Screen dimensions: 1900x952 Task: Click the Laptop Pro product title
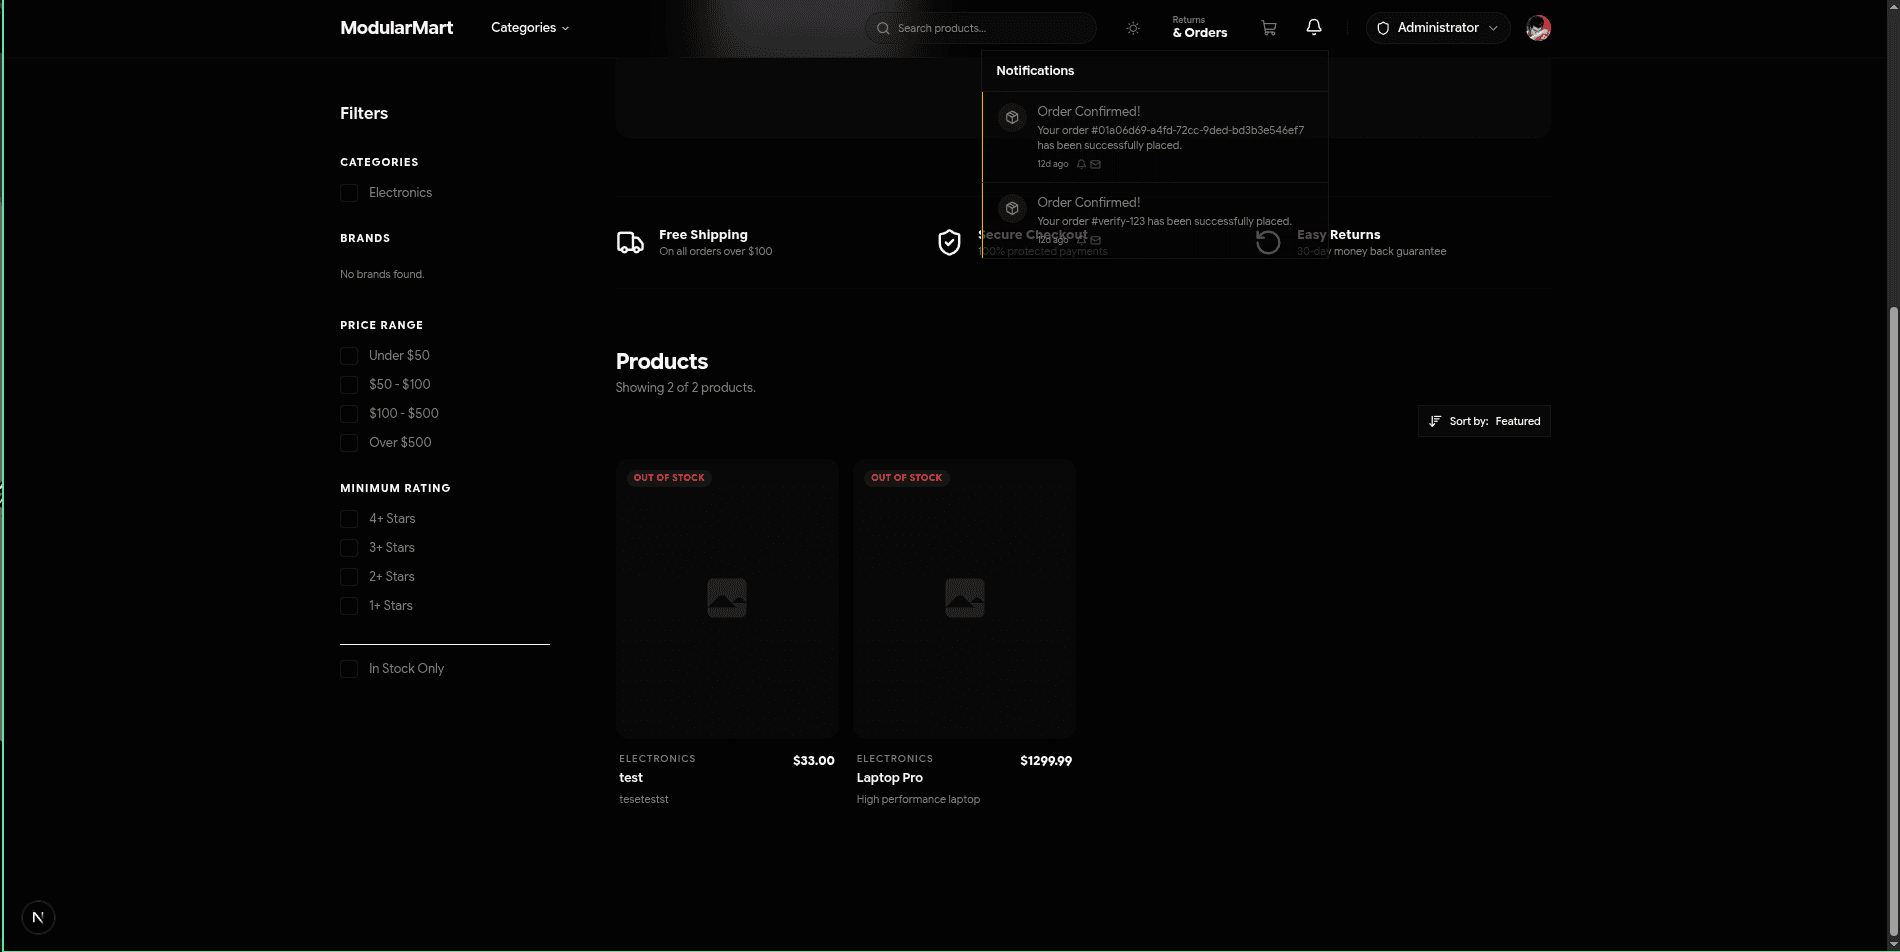890,778
